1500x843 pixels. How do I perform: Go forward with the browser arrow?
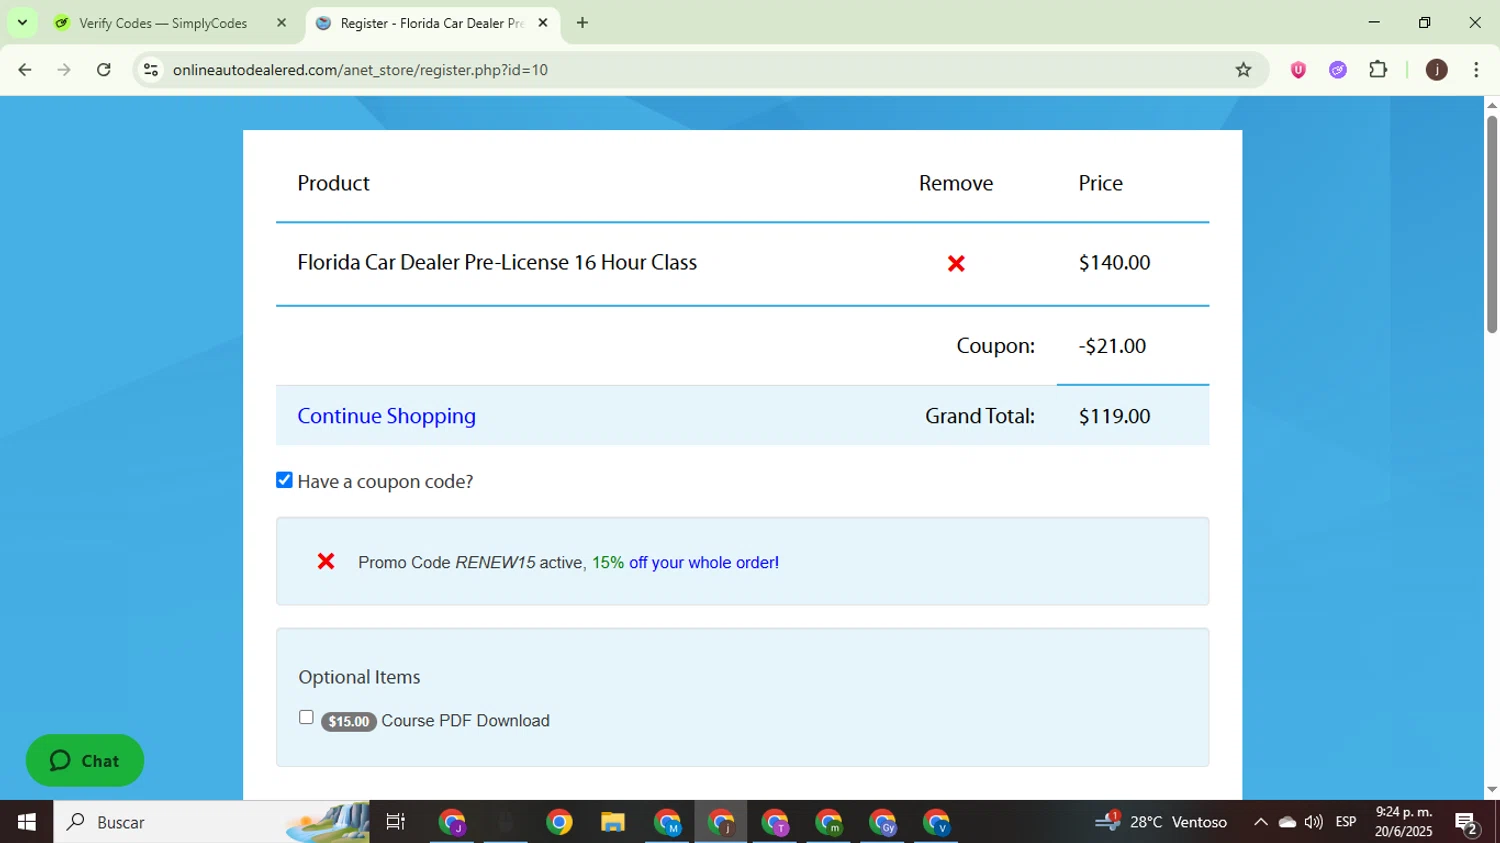point(64,70)
